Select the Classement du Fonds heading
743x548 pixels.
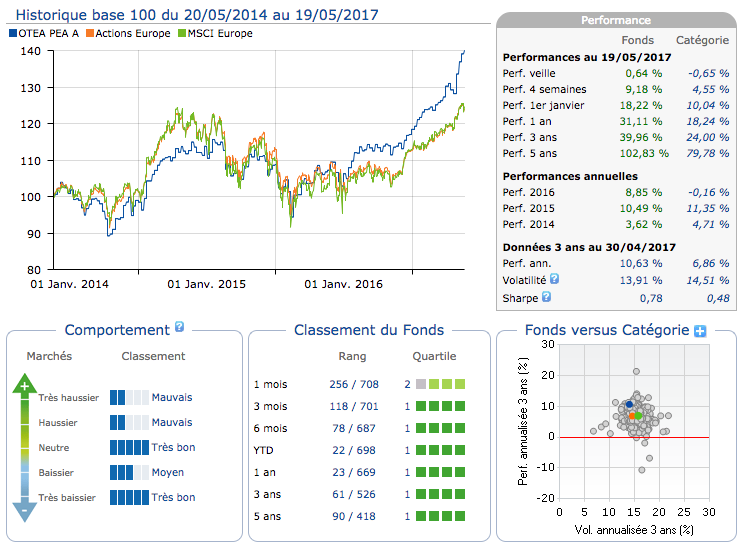pos(369,330)
